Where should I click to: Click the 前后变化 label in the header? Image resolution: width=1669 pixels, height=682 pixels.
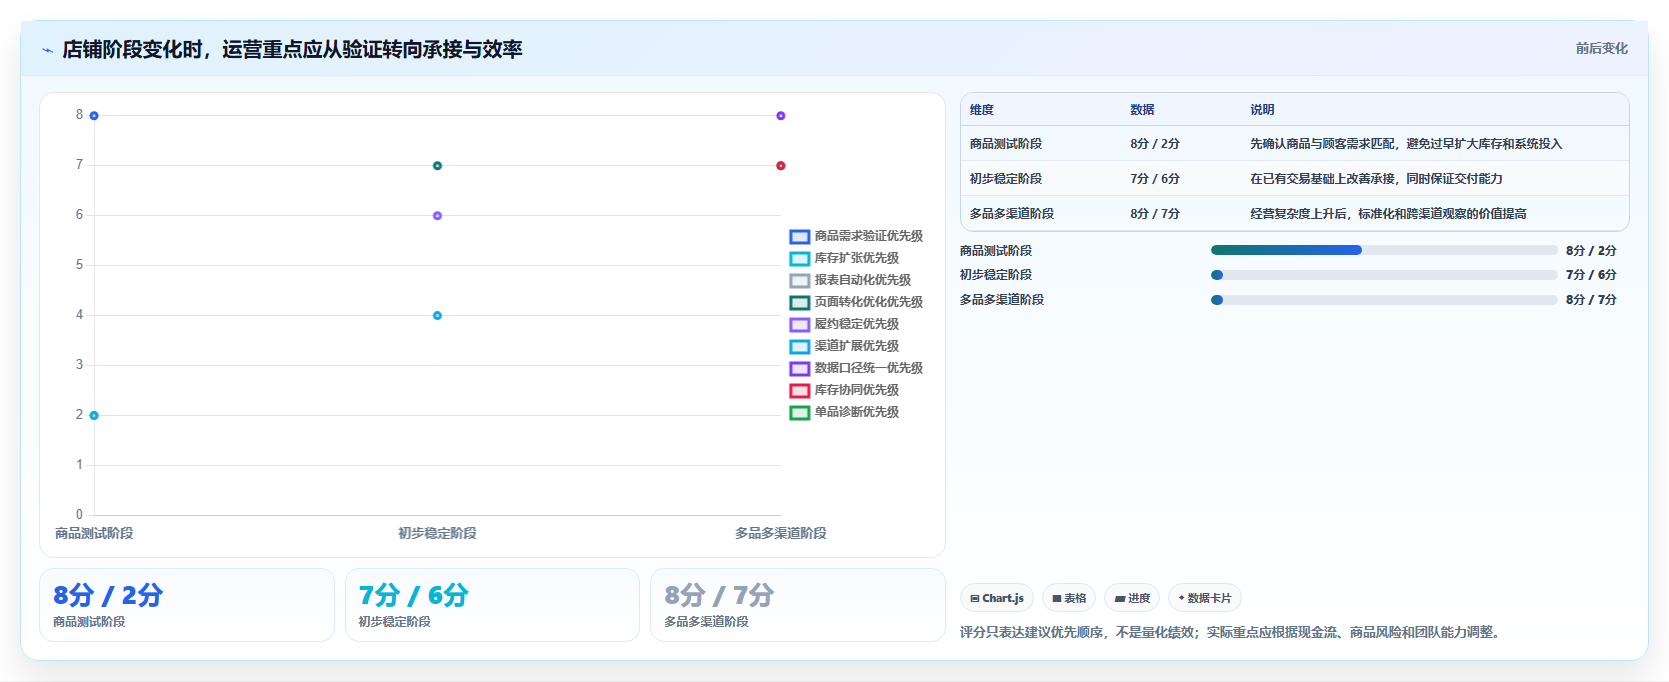click(1601, 48)
